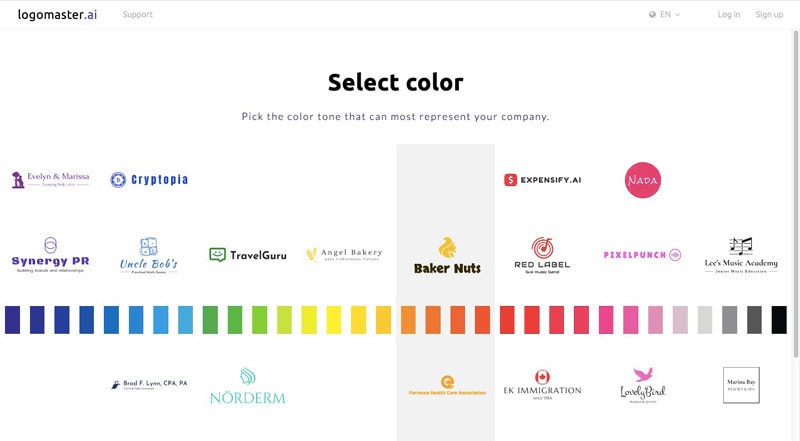Select the Marina Bay logo thumbnail
The image size is (800, 441).
[741, 385]
